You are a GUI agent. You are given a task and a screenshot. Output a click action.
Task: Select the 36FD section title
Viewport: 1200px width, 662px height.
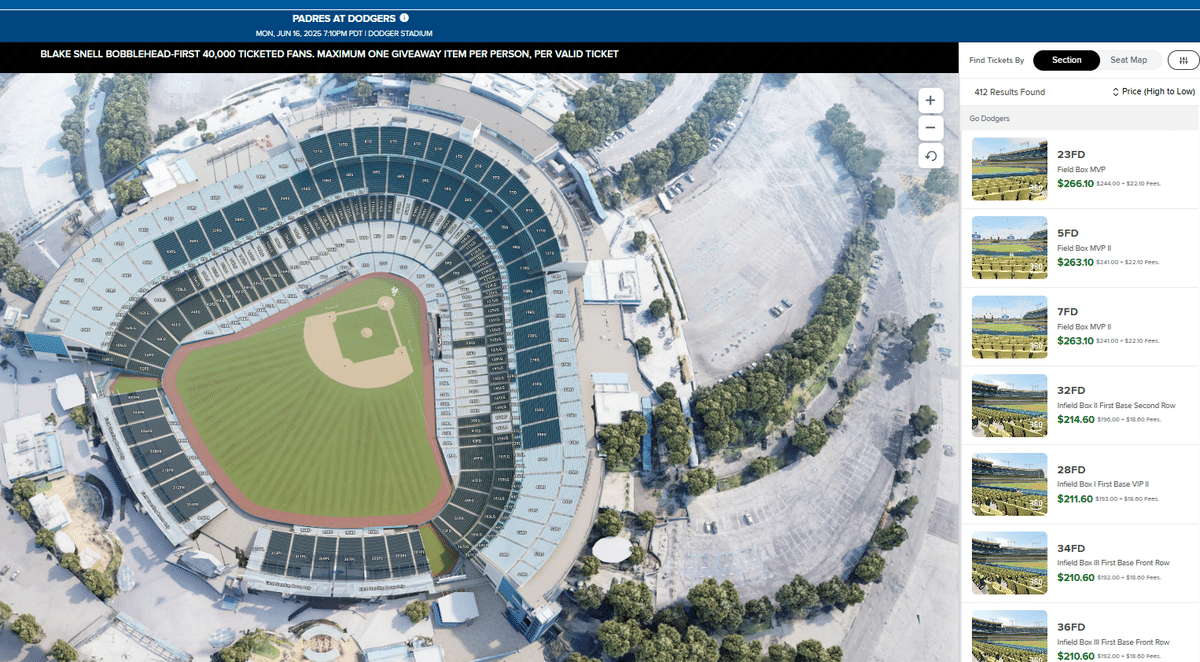coord(1071,628)
